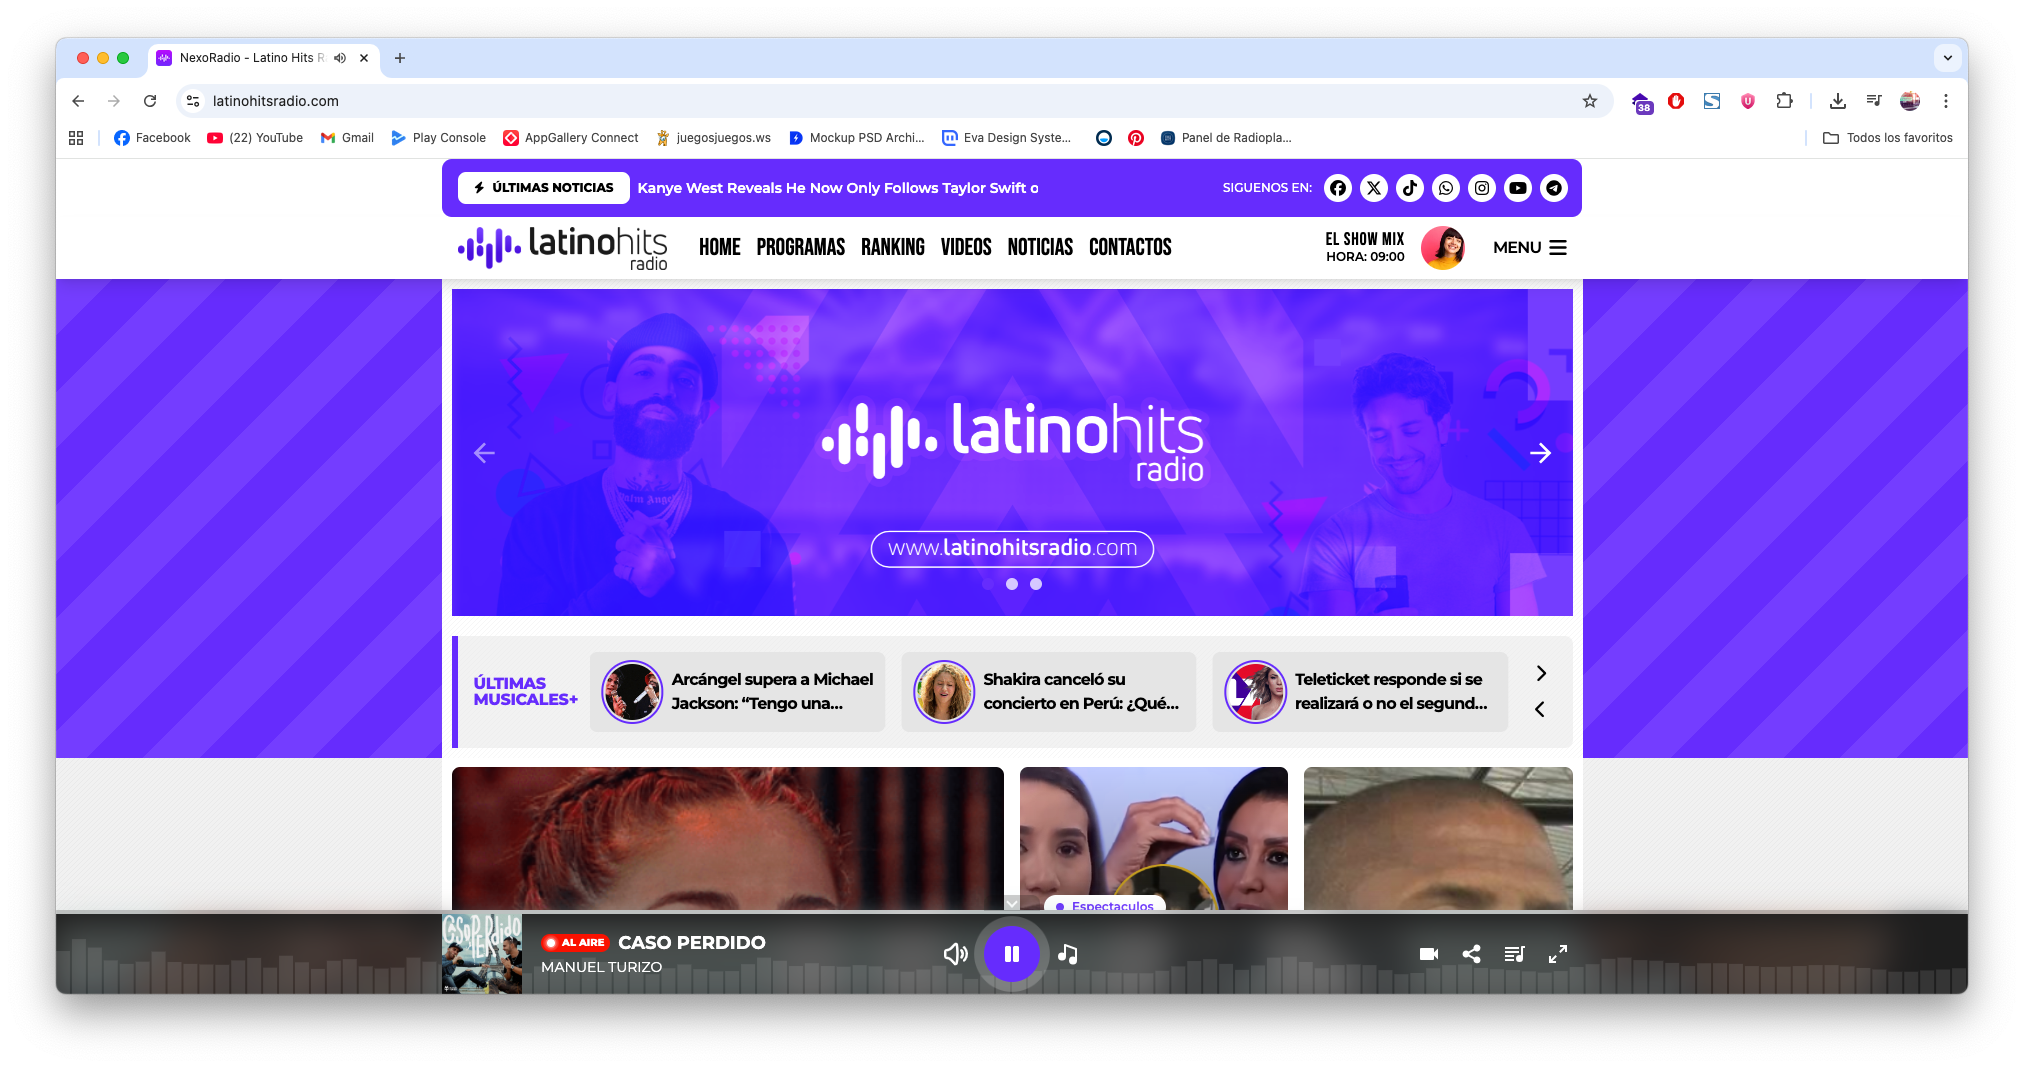Click the ÚLTIMAS NOTICIAS button
The width and height of the screenshot is (2024, 1068).
(x=544, y=188)
